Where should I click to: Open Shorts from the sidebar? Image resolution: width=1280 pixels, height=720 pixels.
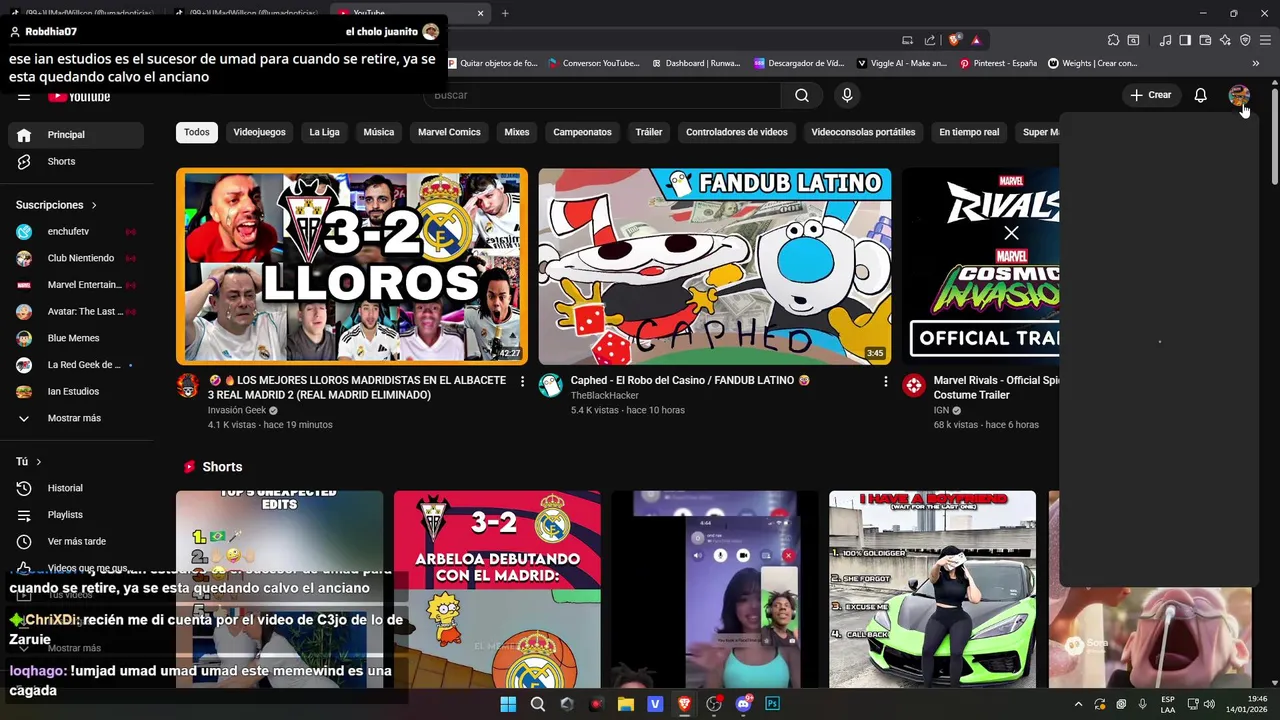click(x=76, y=161)
